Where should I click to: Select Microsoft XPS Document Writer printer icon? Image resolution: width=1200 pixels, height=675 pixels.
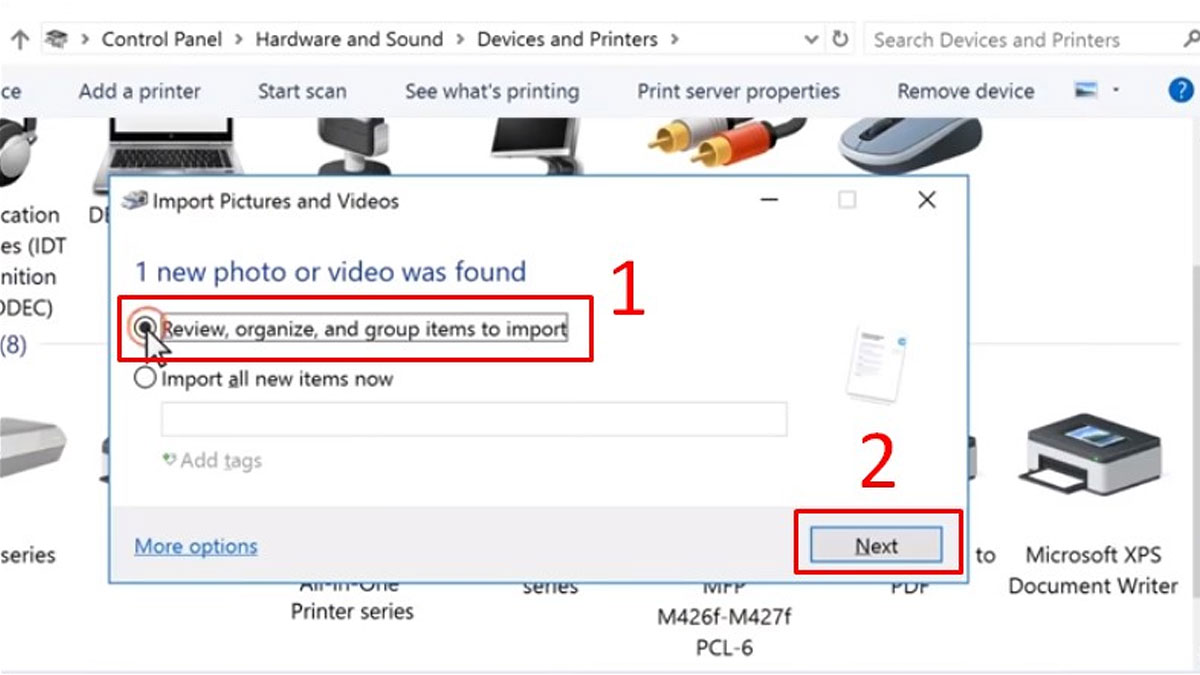click(1091, 450)
